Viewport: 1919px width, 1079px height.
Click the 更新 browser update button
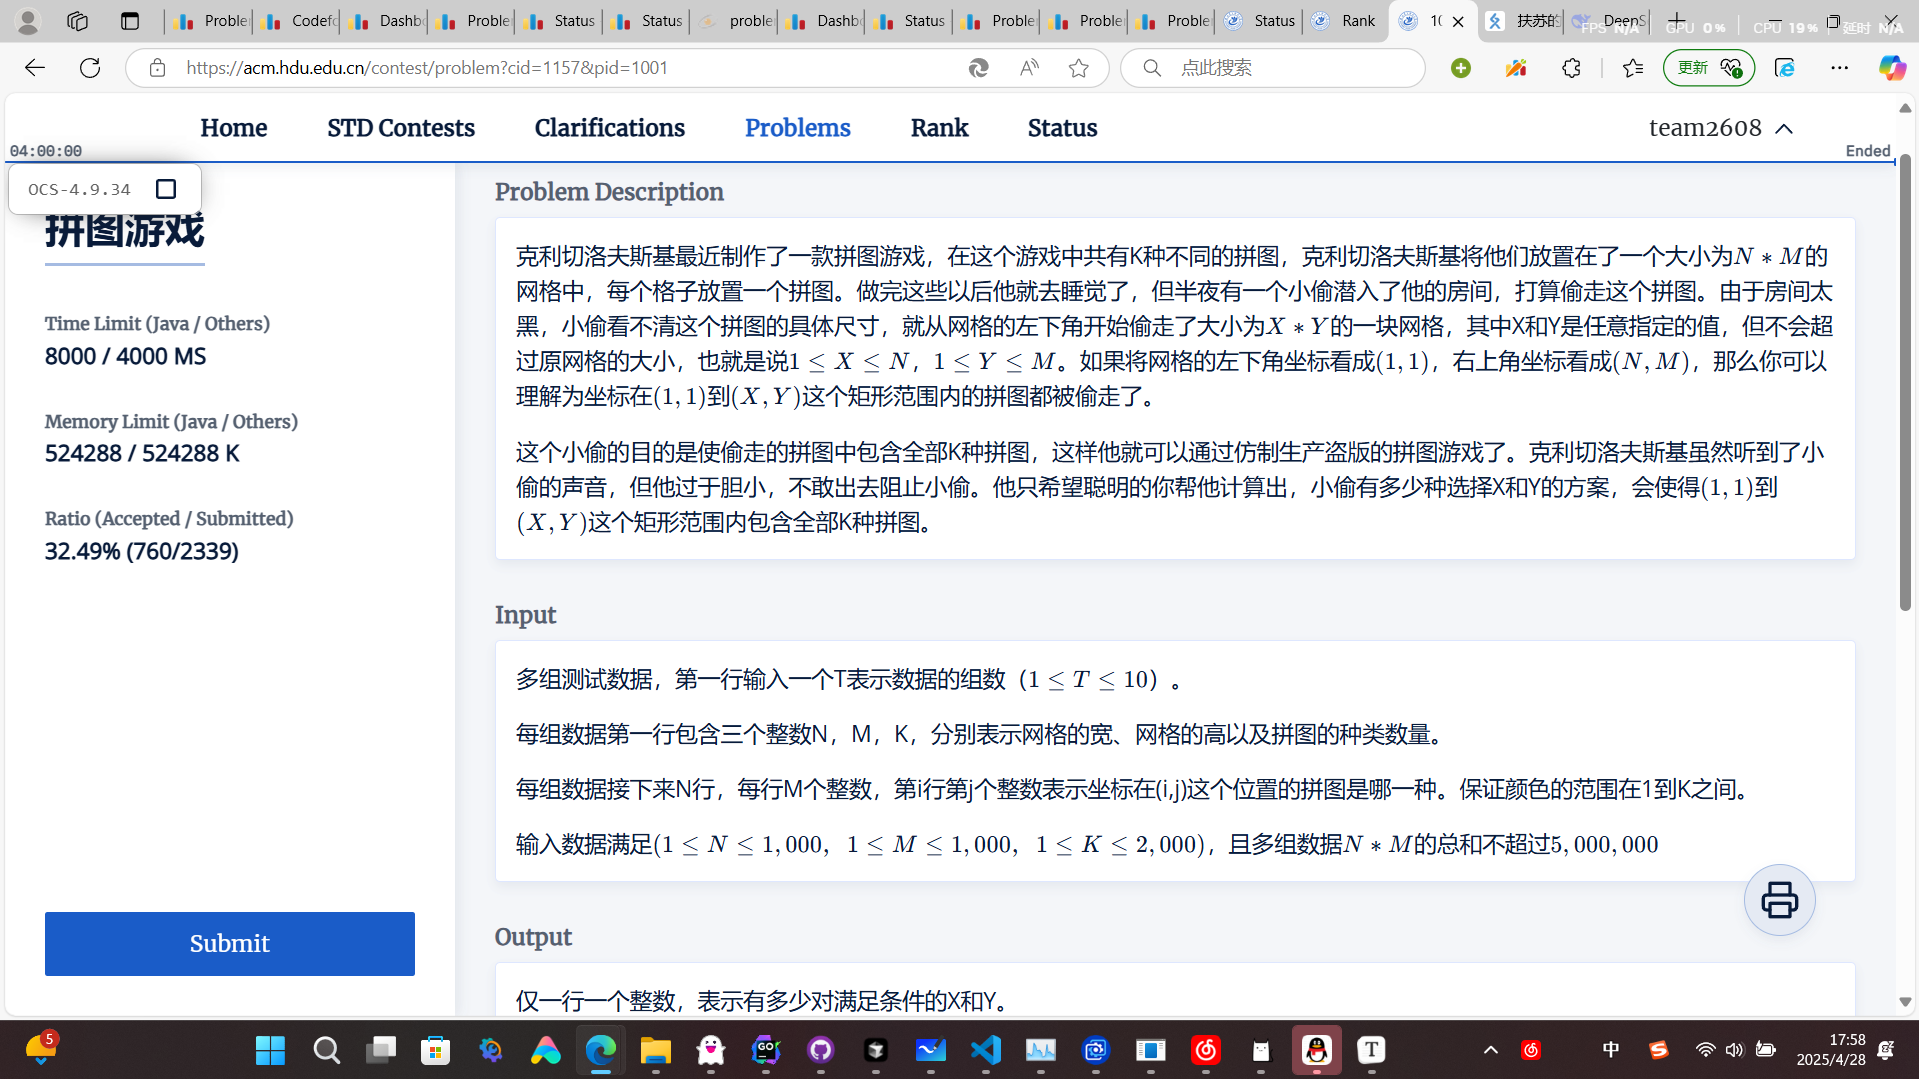click(x=1708, y=68)
